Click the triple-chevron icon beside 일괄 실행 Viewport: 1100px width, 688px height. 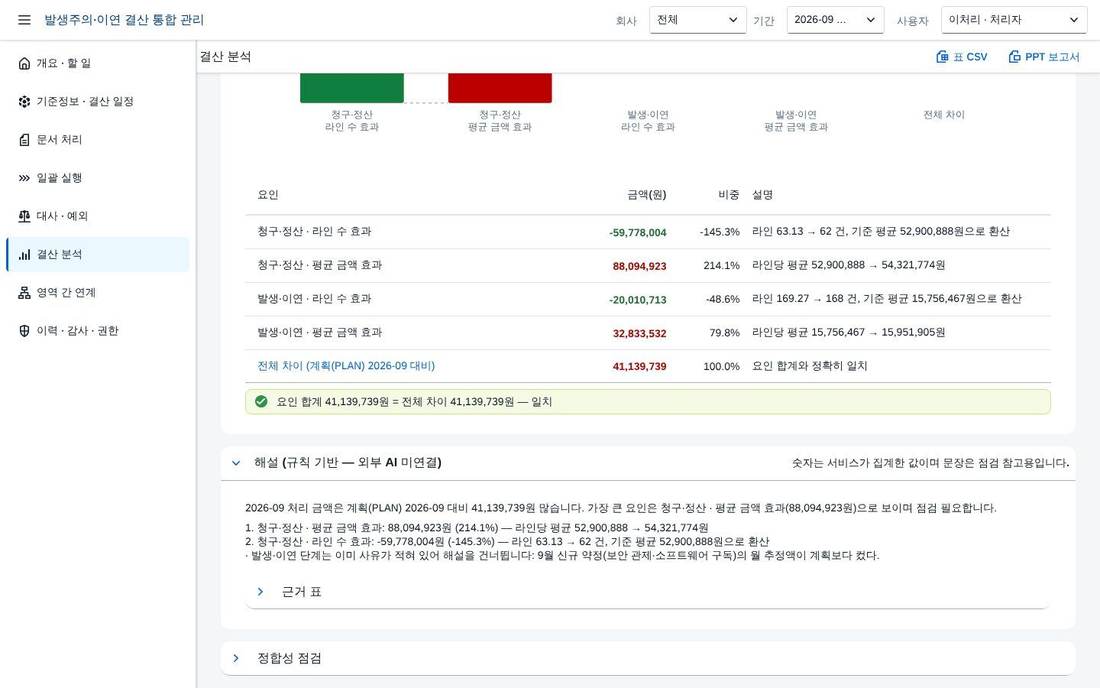pyautogui.click(x=25, y=178)
